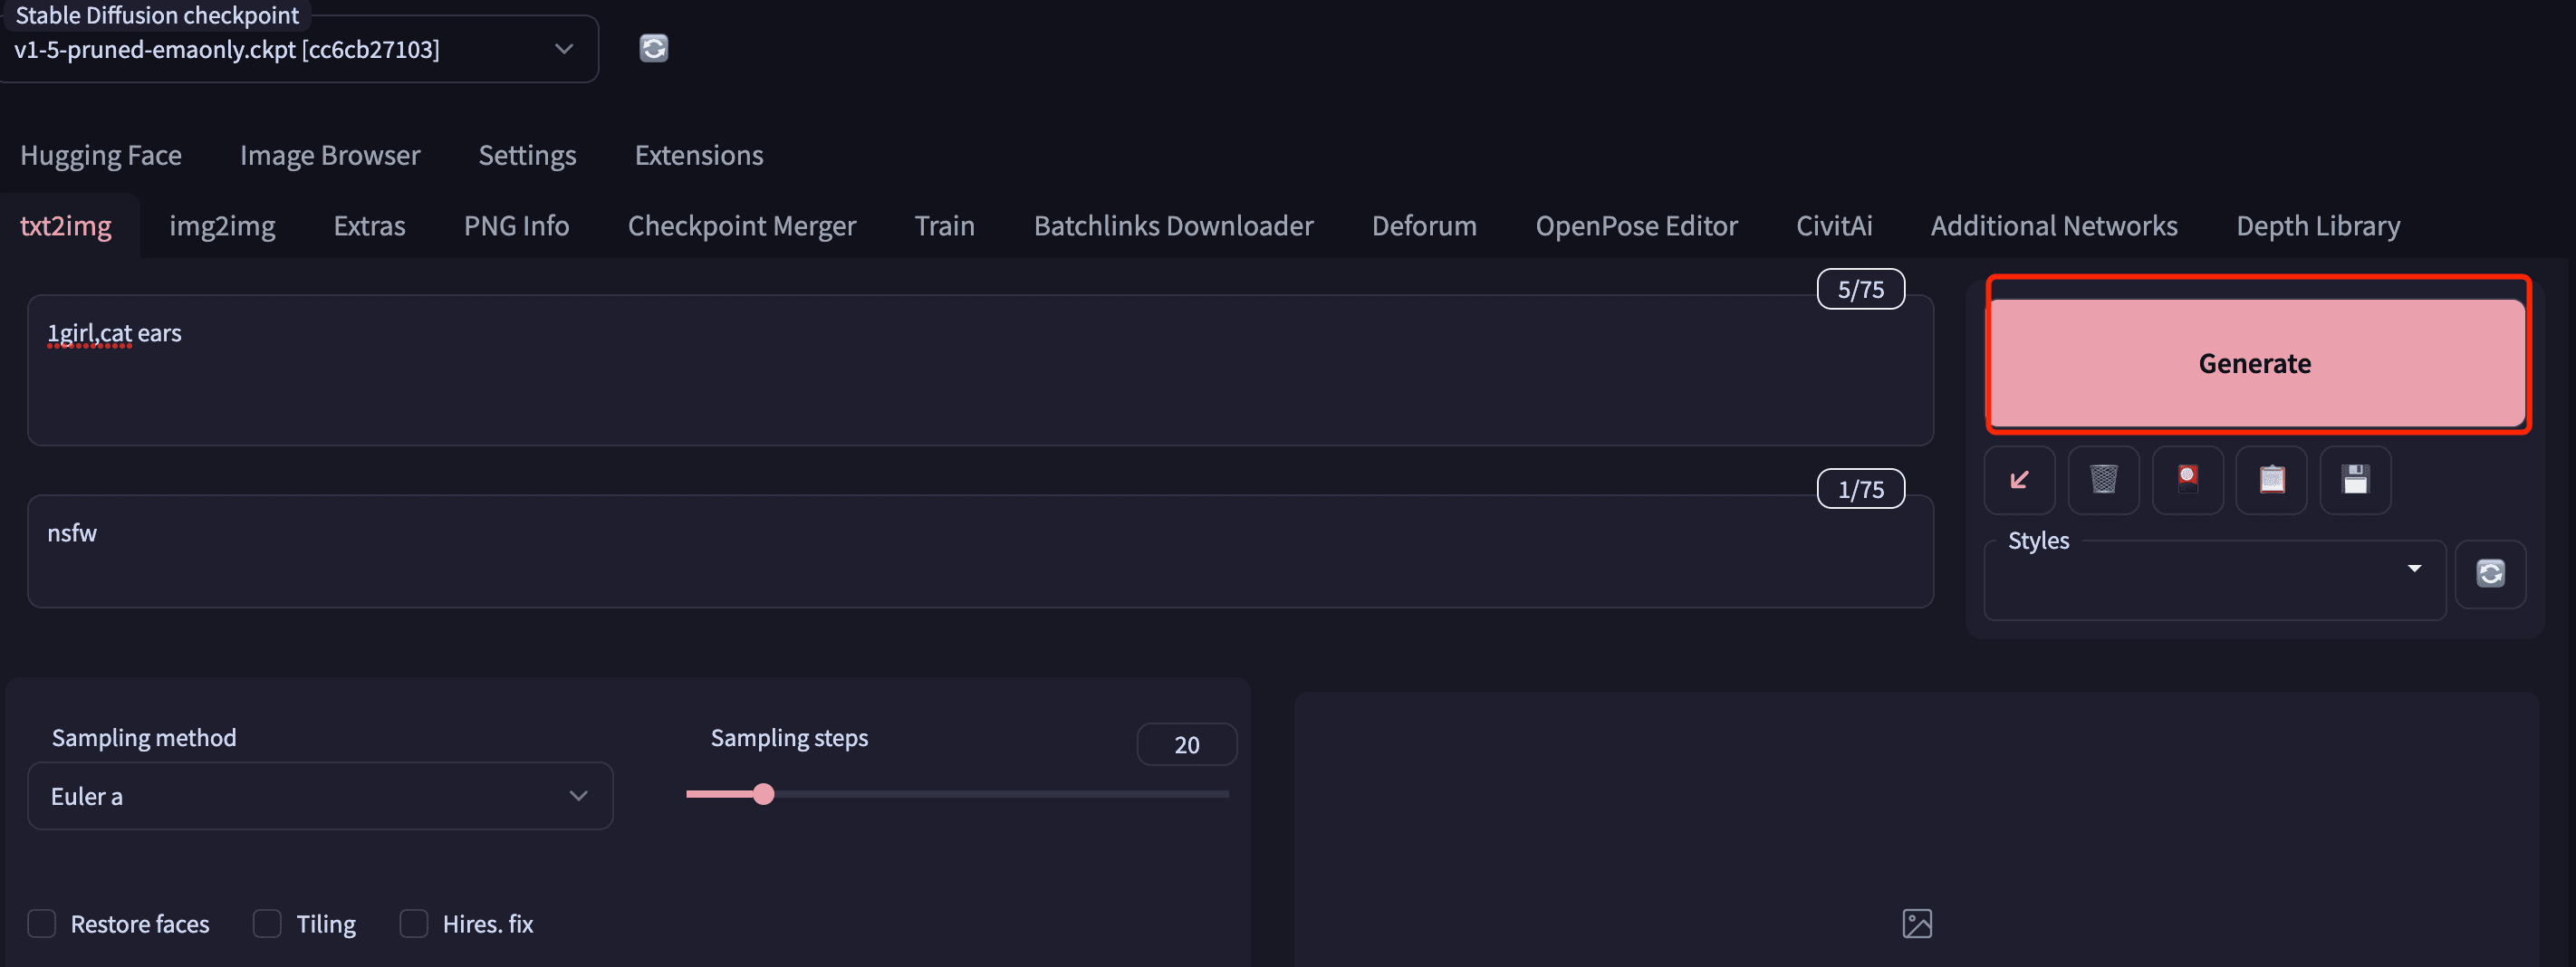Enable the Hires. fix checkbox
The image size is (2576, 967).
pyautogui.click(x=414, y=923)
